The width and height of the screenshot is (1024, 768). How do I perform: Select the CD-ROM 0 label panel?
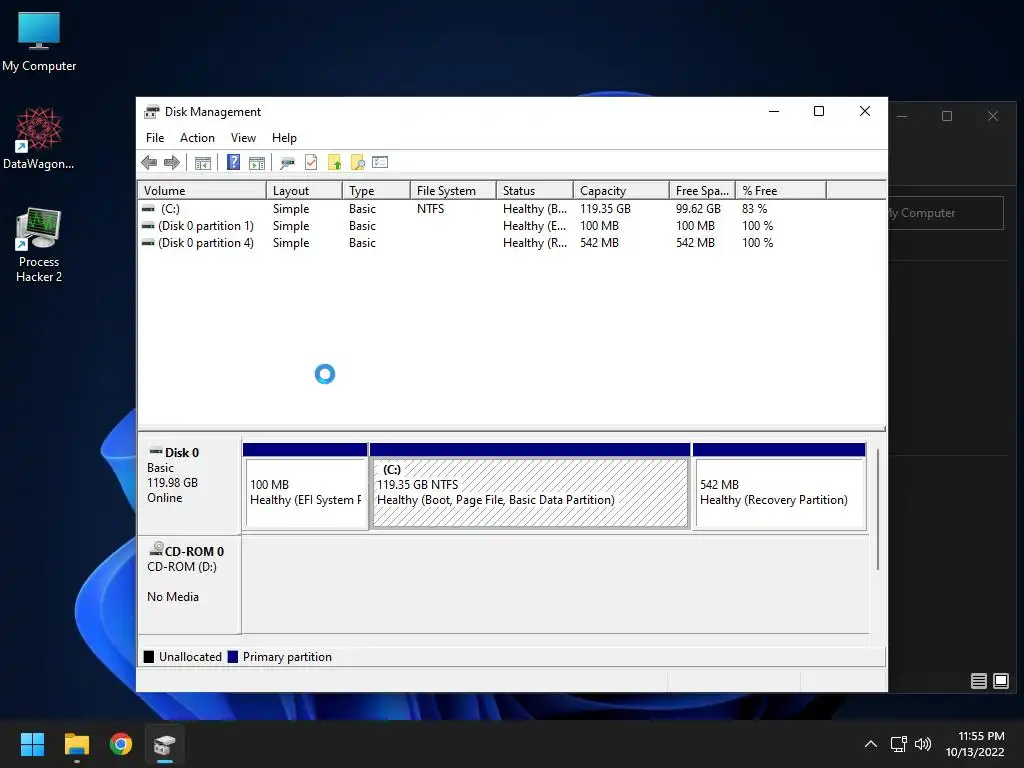[x=189, y=585]
